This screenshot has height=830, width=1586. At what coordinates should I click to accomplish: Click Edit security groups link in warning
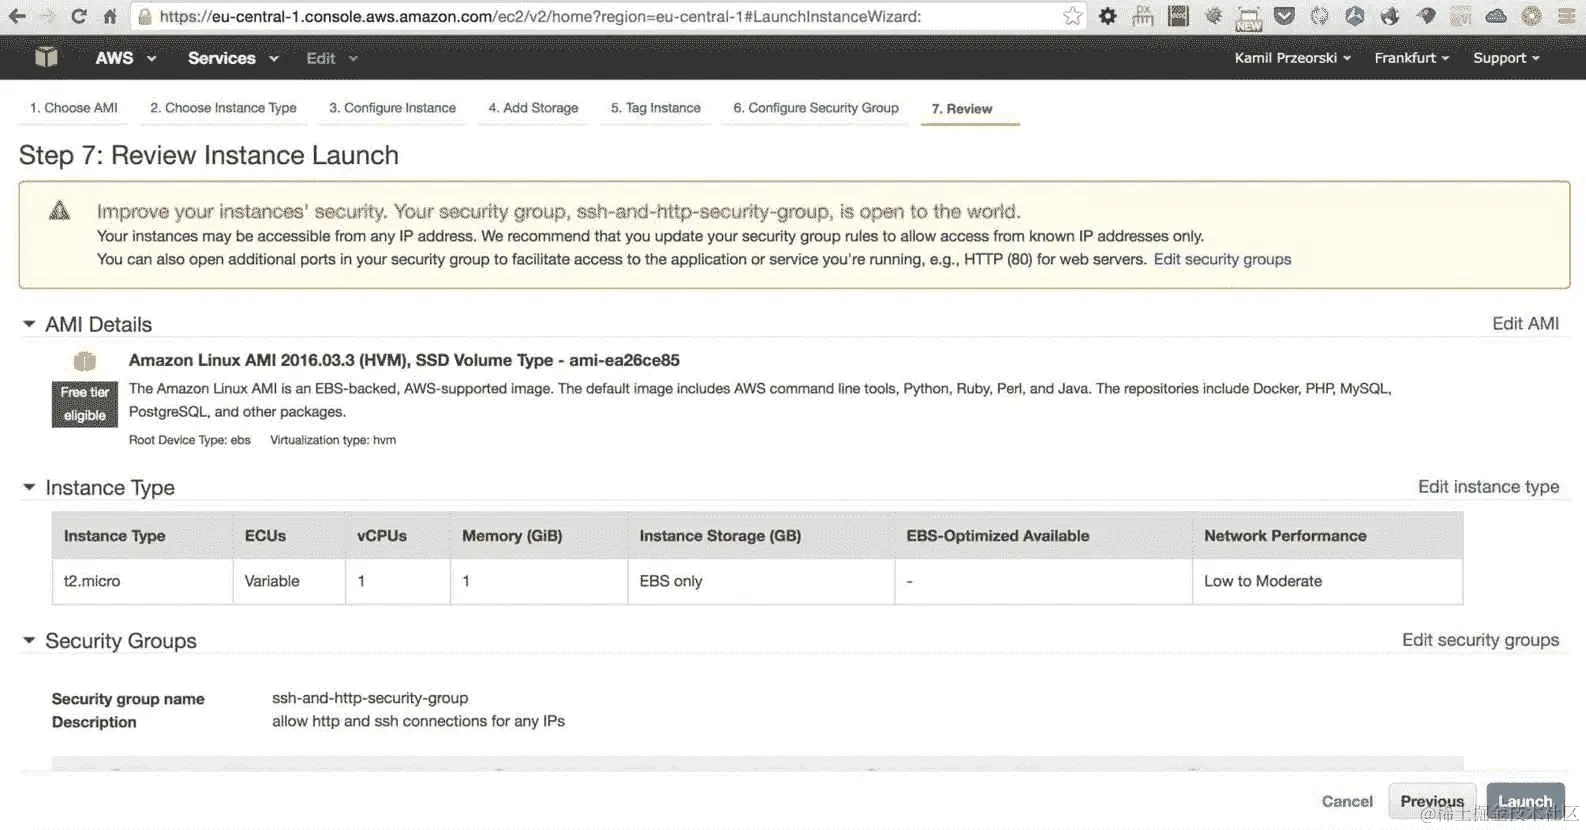click(x=1222, y=259)
